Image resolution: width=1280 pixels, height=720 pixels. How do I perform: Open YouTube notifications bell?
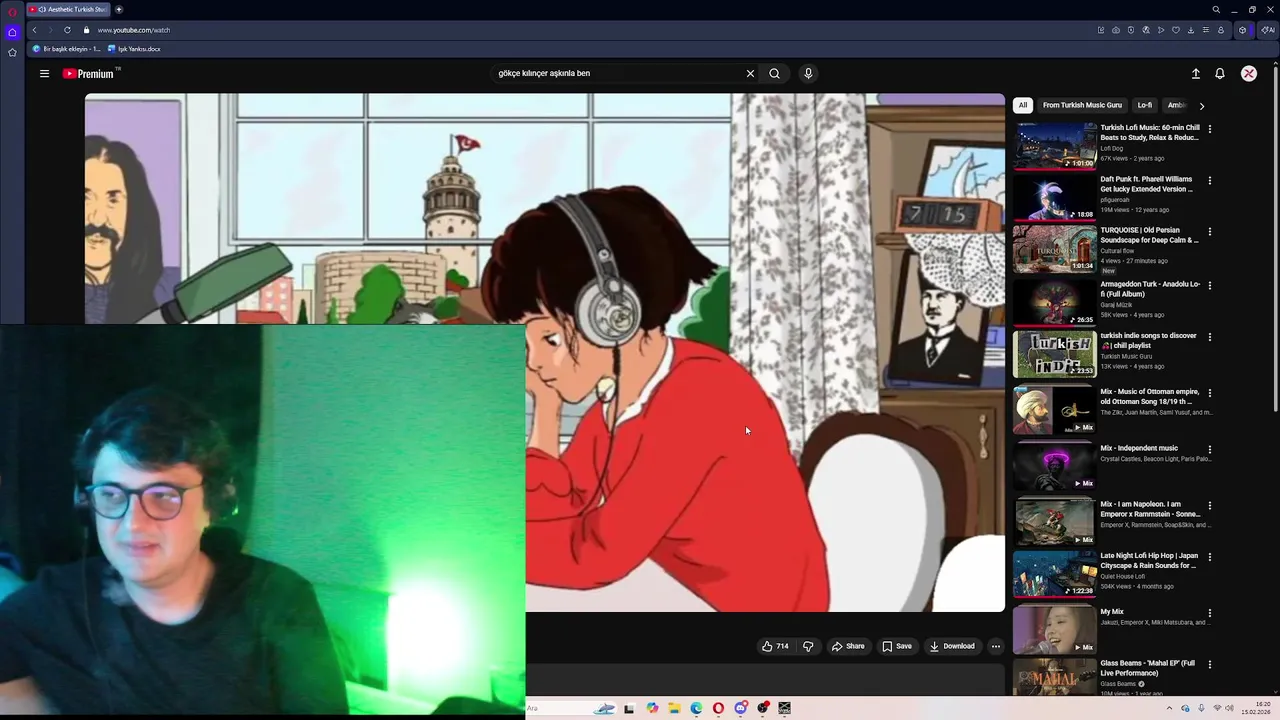(x=1220, y=73)
